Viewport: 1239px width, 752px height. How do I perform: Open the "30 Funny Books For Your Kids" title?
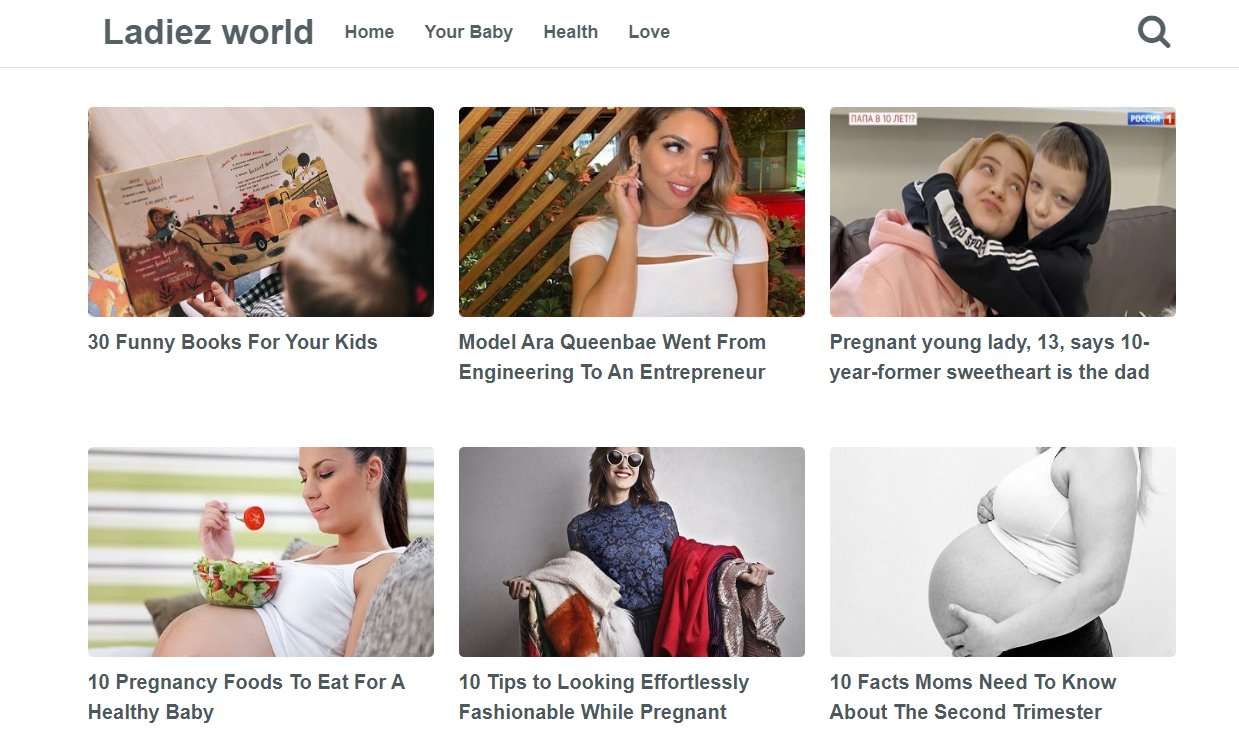tap(232, 342)
